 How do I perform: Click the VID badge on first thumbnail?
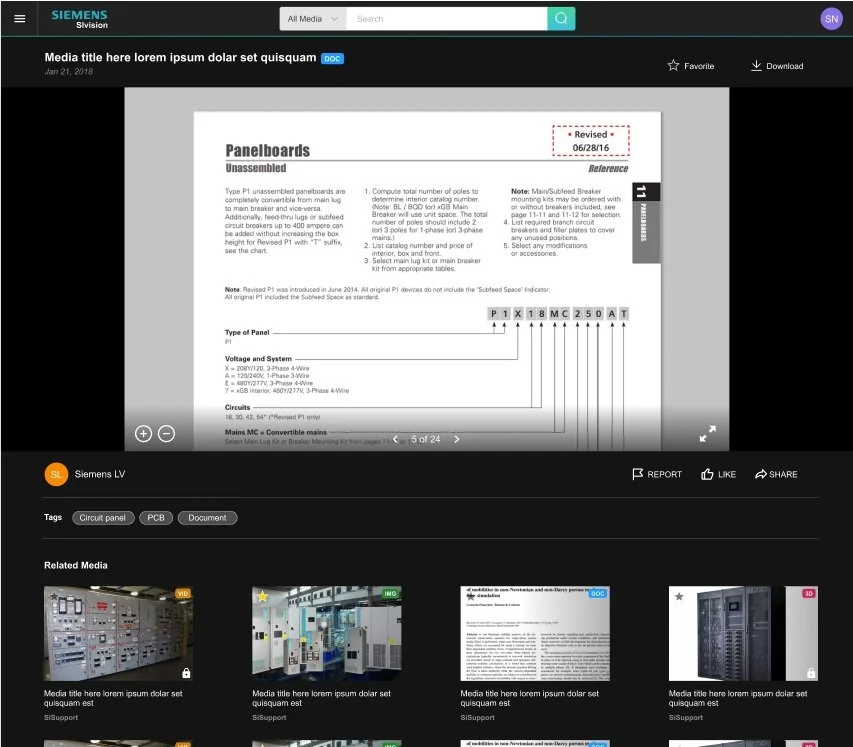(182, 594)
